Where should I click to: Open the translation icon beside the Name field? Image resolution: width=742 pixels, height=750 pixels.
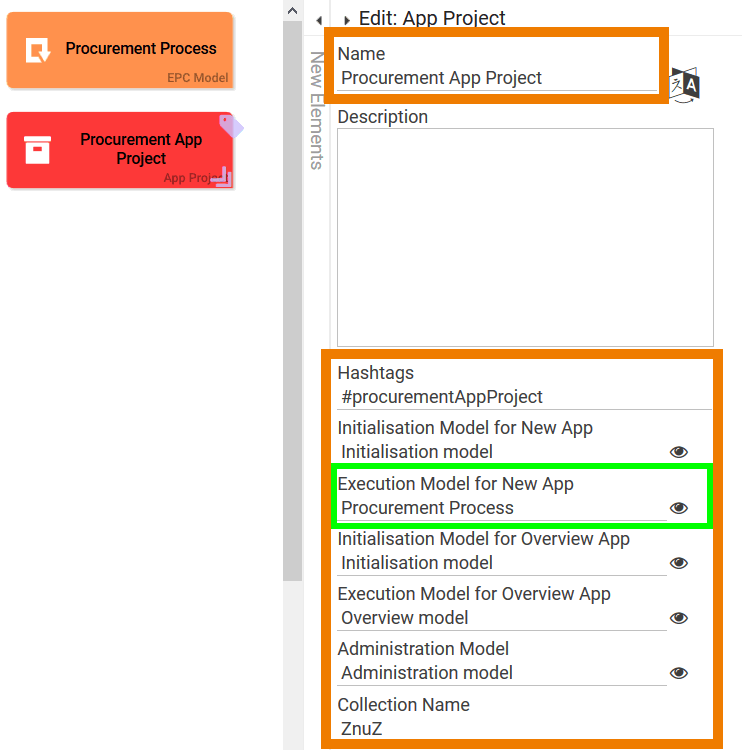click(x=685, y=83)
